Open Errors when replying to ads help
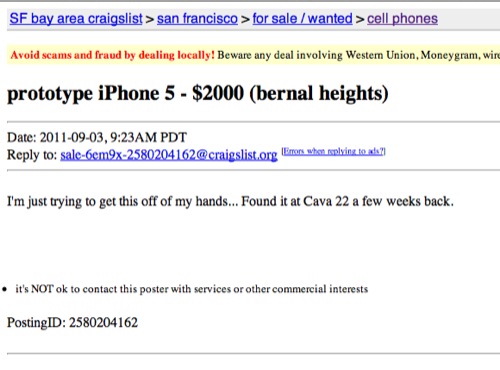This screenshot has width=500, height=370. point(334,151)
